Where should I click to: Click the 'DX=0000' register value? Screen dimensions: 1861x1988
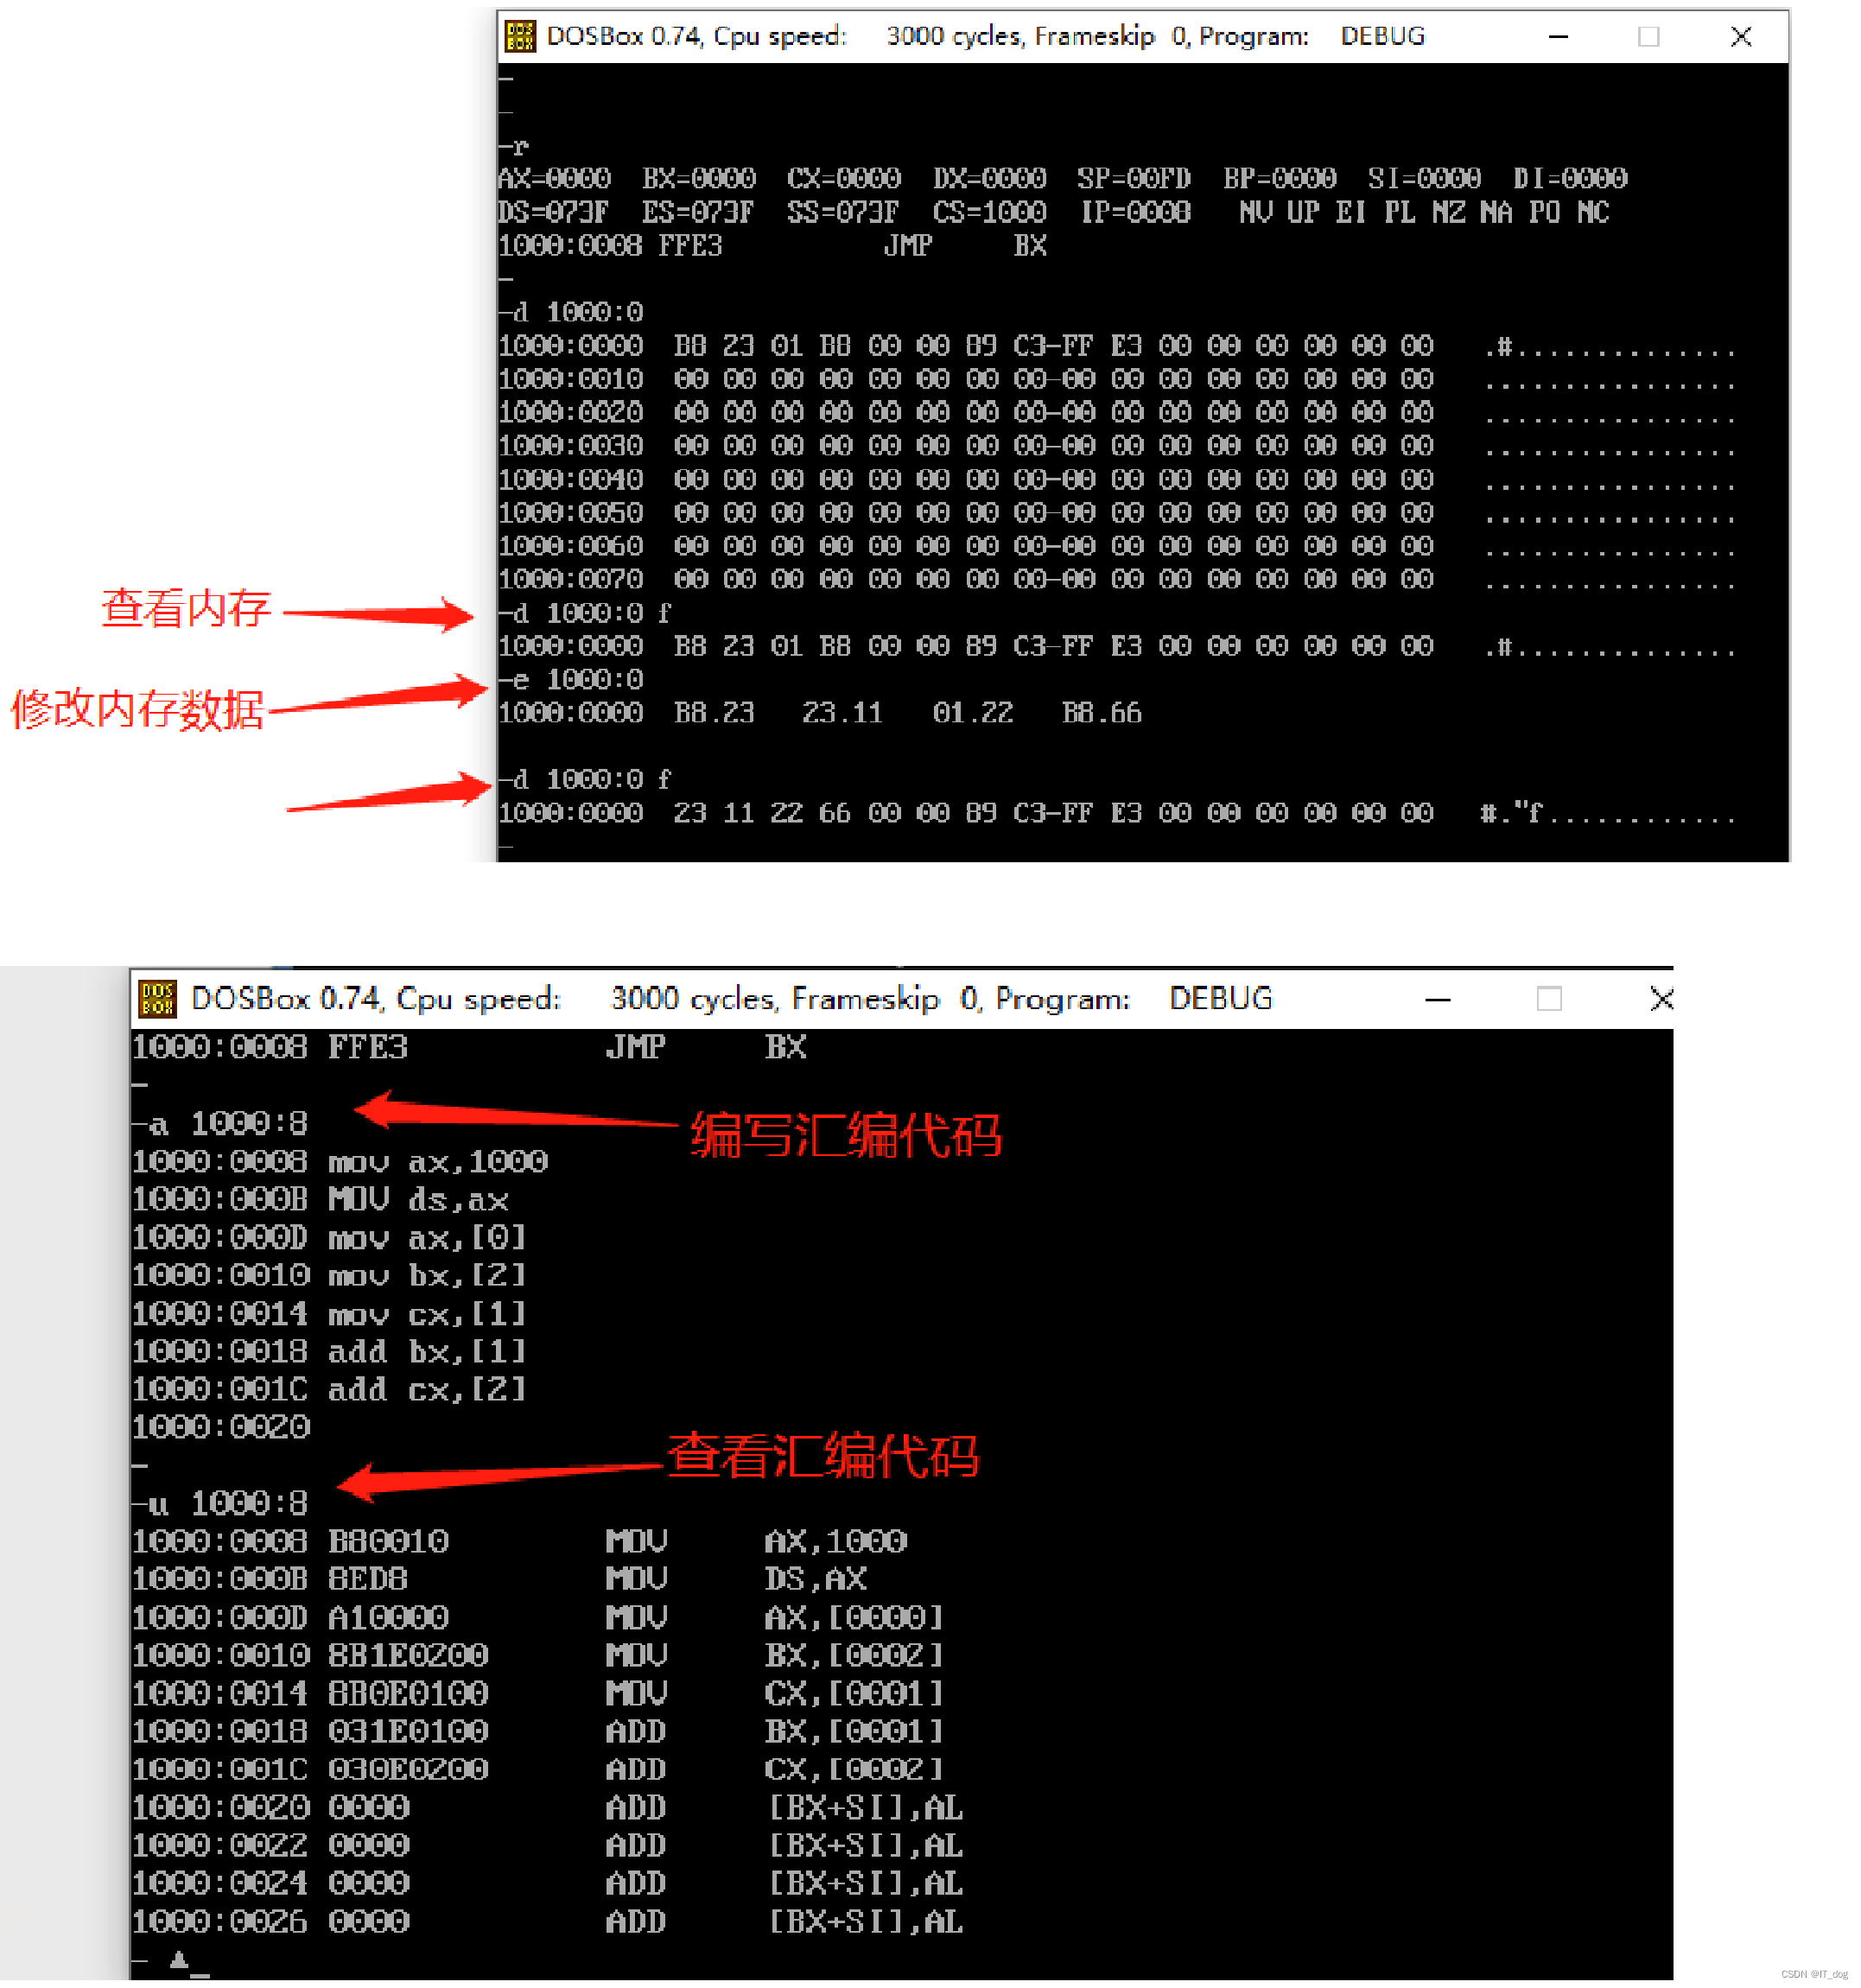pyautogui.click(x=990, y=179)
